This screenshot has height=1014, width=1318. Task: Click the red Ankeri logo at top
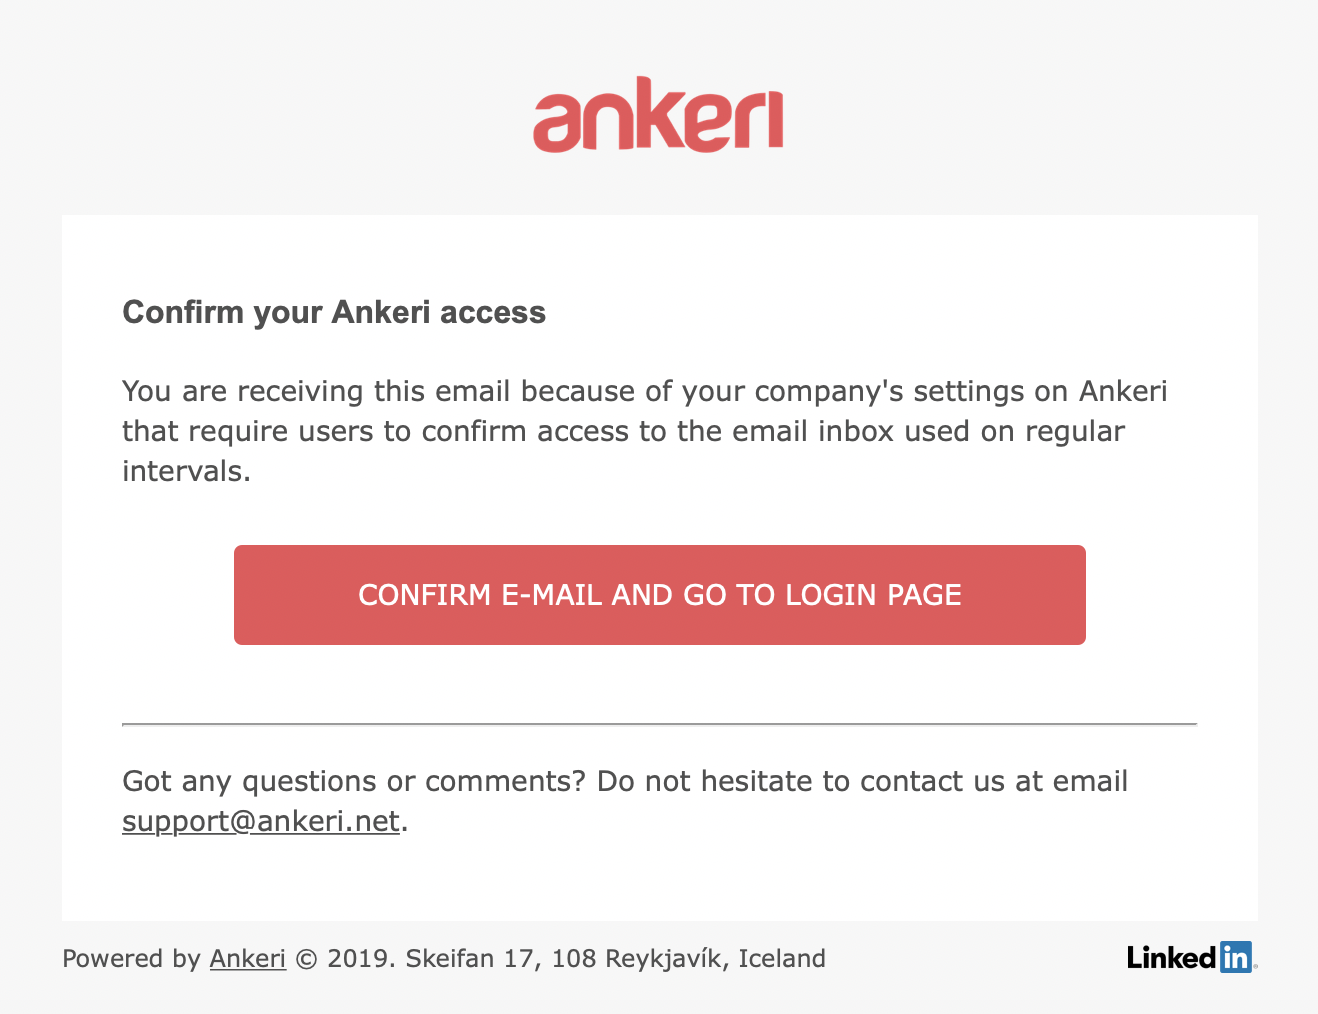pyautogui.click(x=658, y=115)
